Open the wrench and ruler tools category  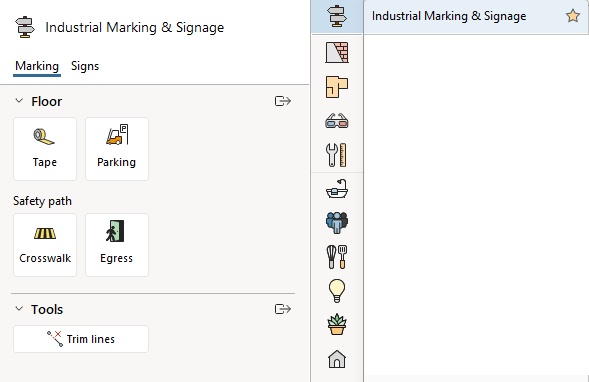tap(337, 155)
